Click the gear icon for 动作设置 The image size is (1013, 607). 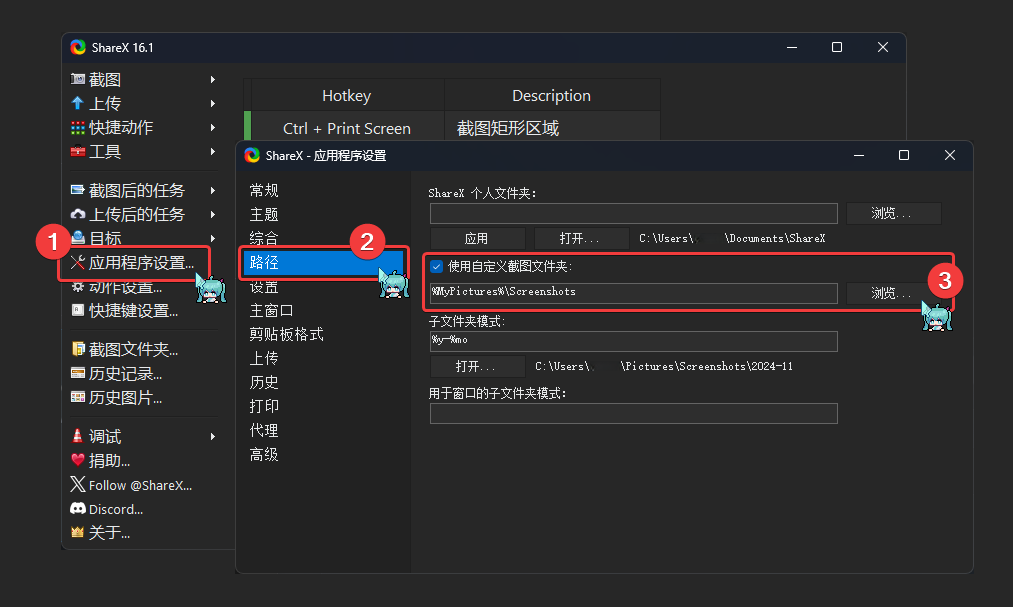[78, 287]
